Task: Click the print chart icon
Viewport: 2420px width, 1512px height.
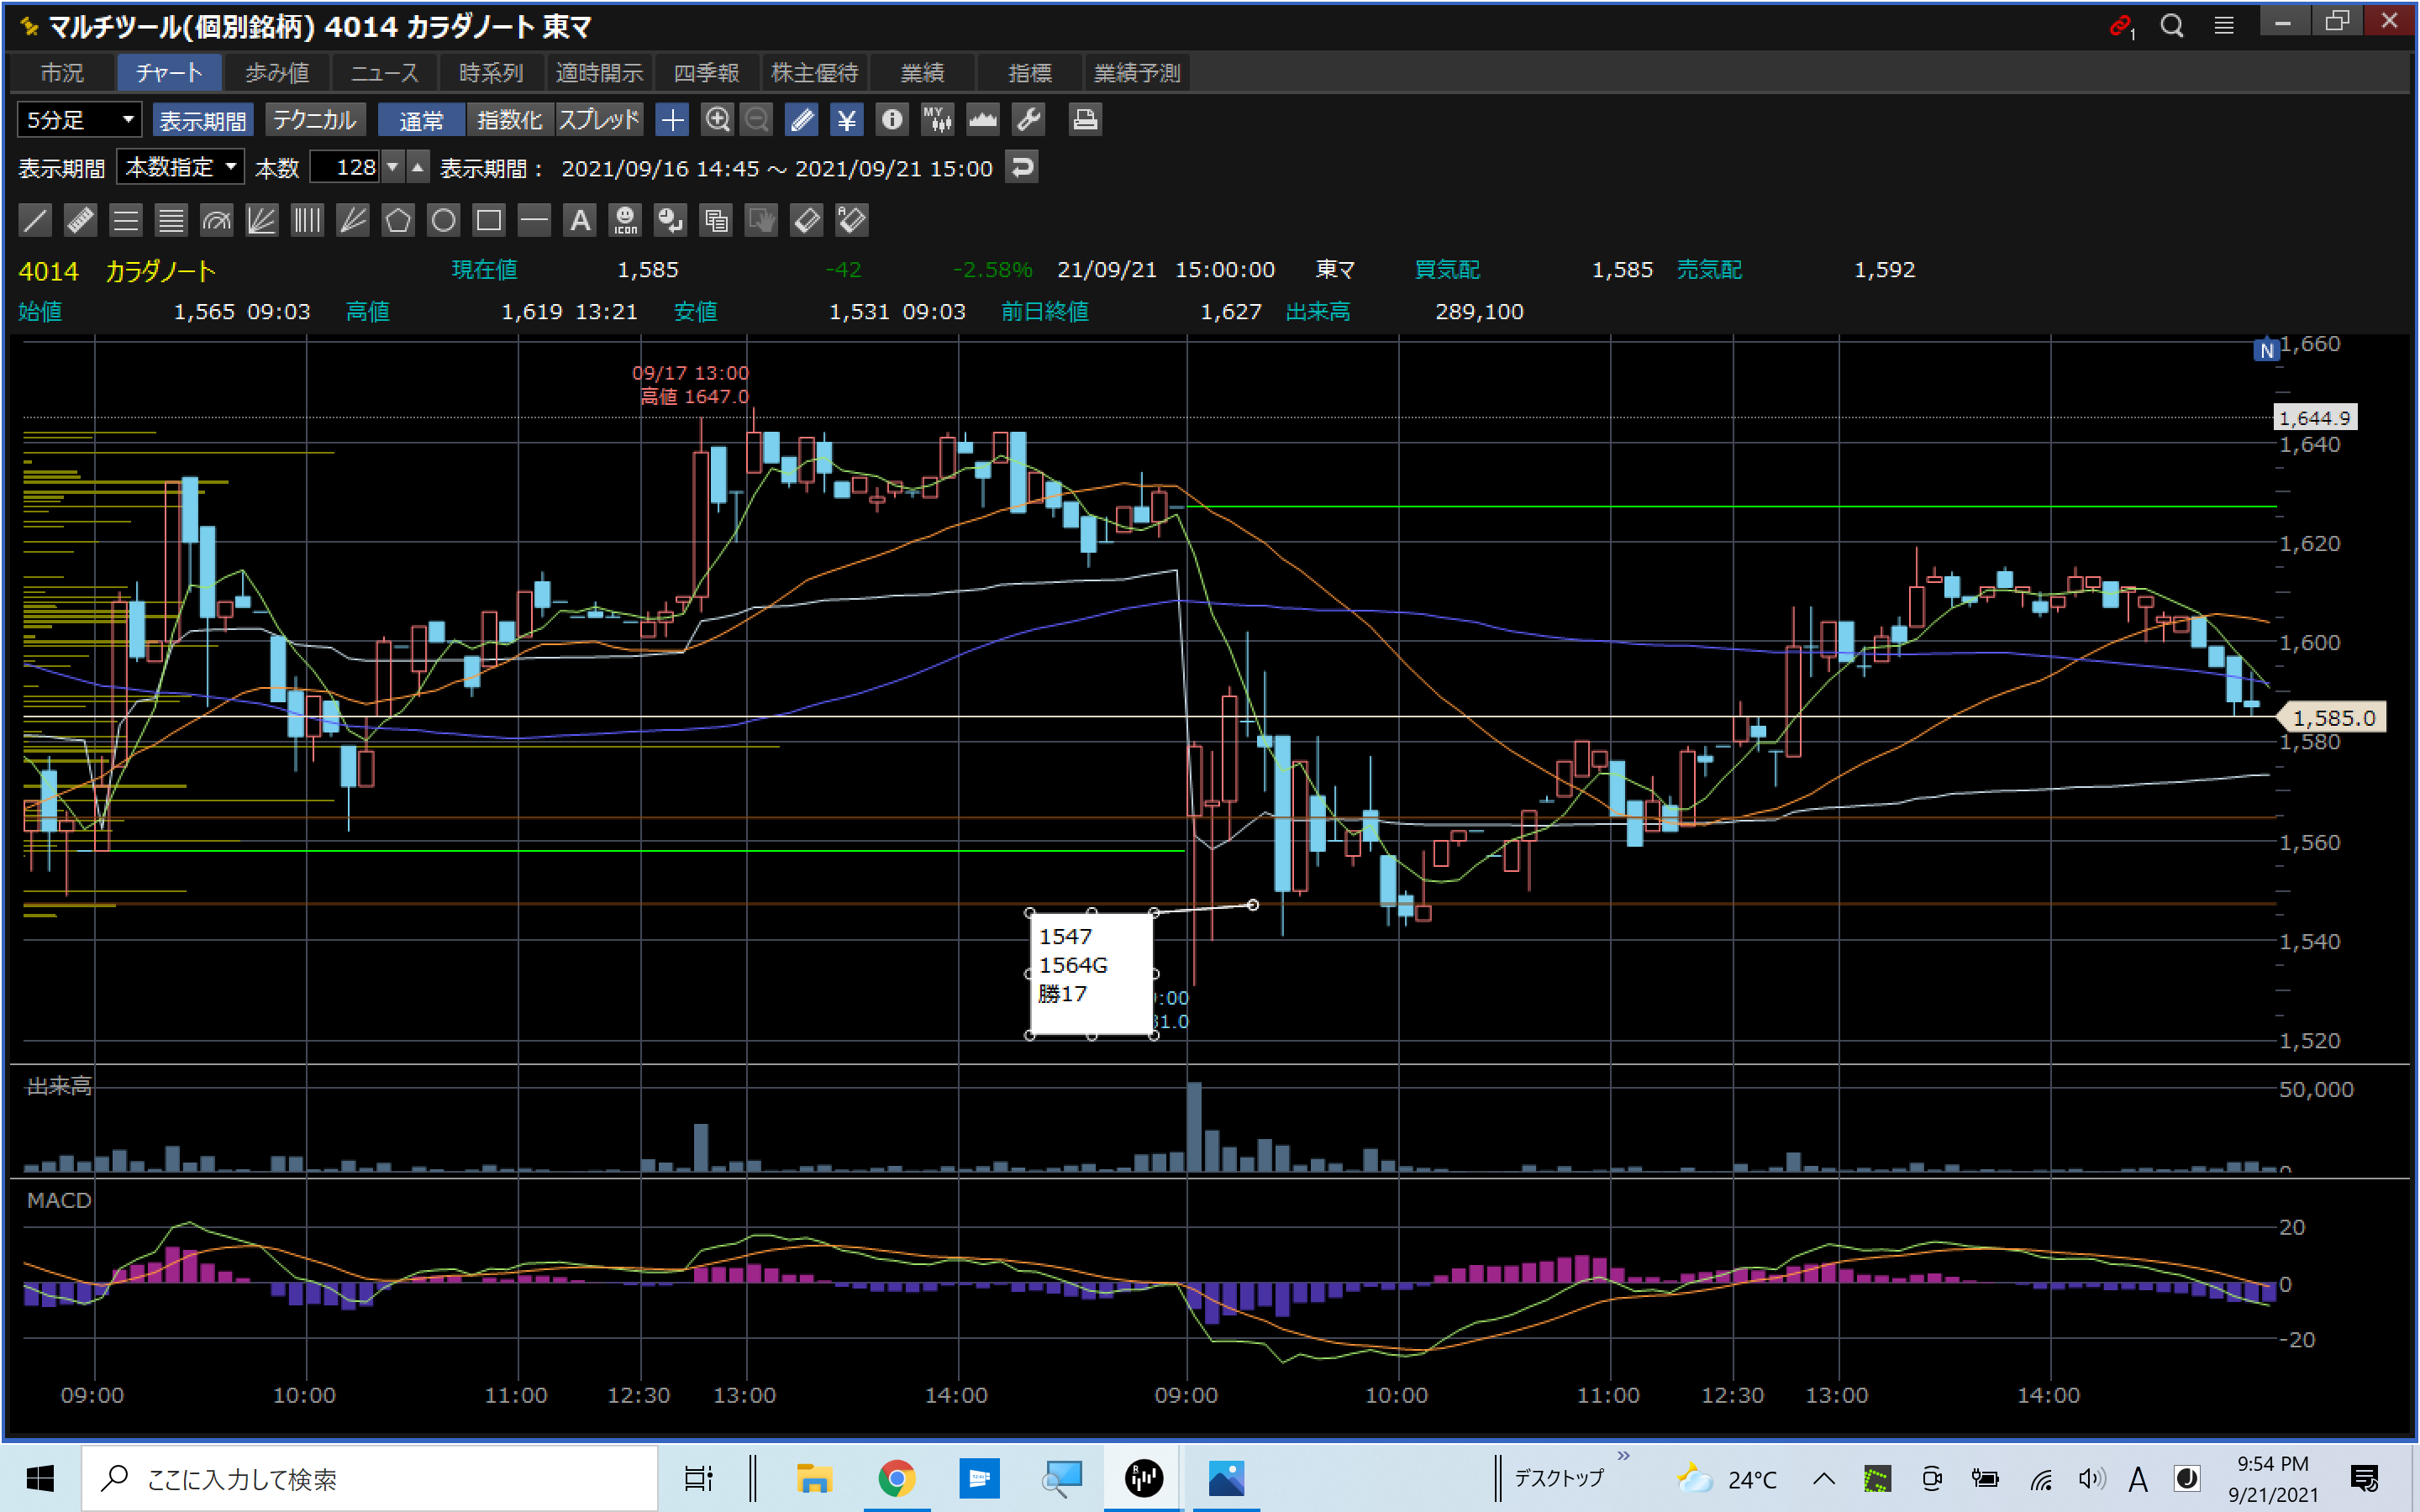Action: [1085, 120]
